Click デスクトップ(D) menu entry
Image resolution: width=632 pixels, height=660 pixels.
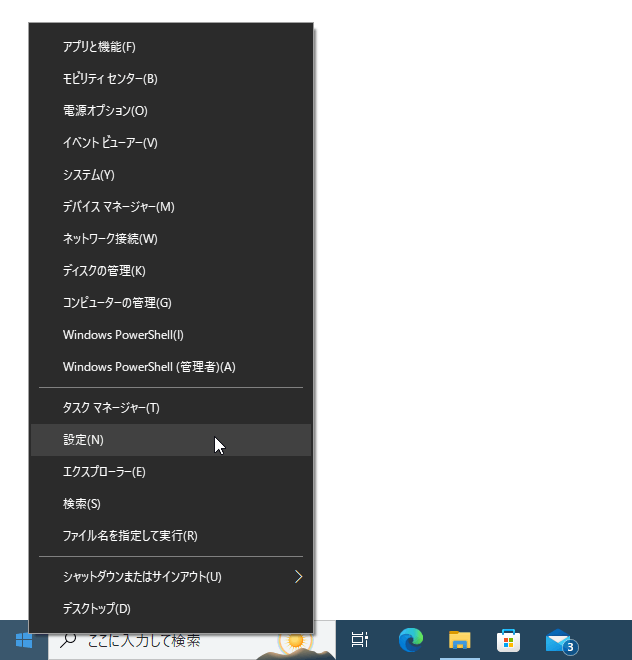[171, 608]
